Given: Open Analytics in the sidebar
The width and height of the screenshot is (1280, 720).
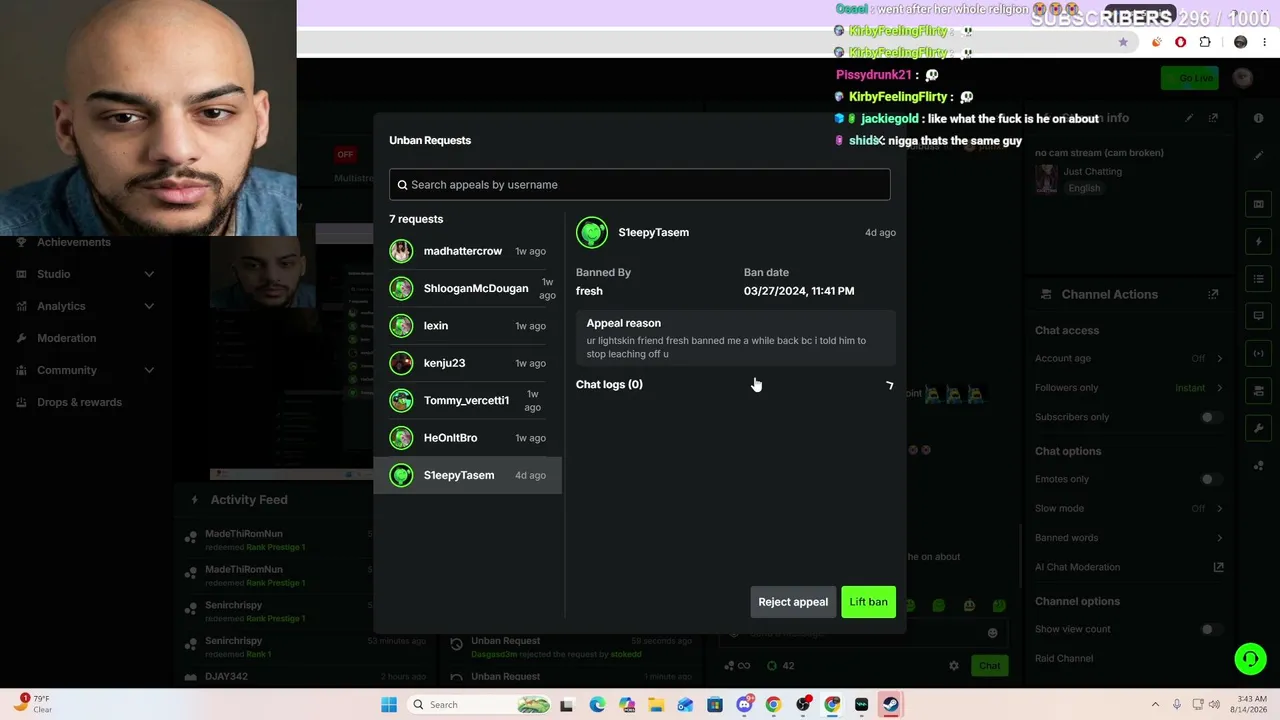Looking at the screenshot, I should click(61, 306).
